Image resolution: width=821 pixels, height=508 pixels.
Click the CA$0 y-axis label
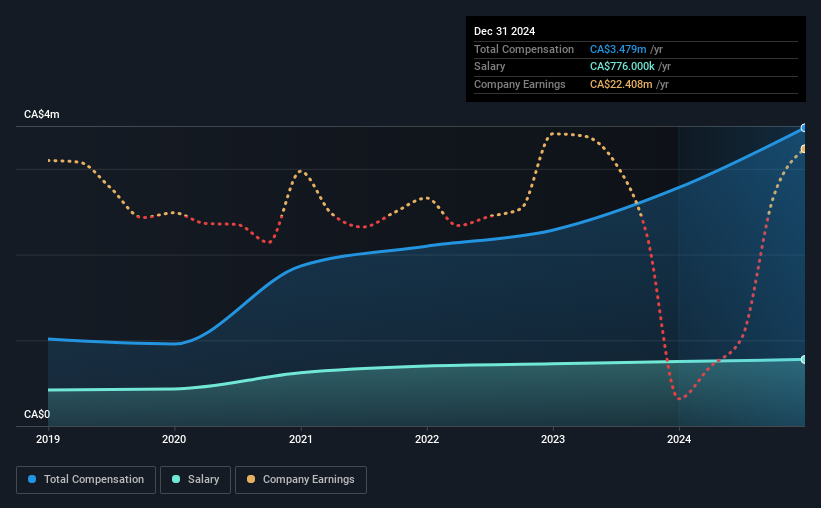[x=37, y=414]
